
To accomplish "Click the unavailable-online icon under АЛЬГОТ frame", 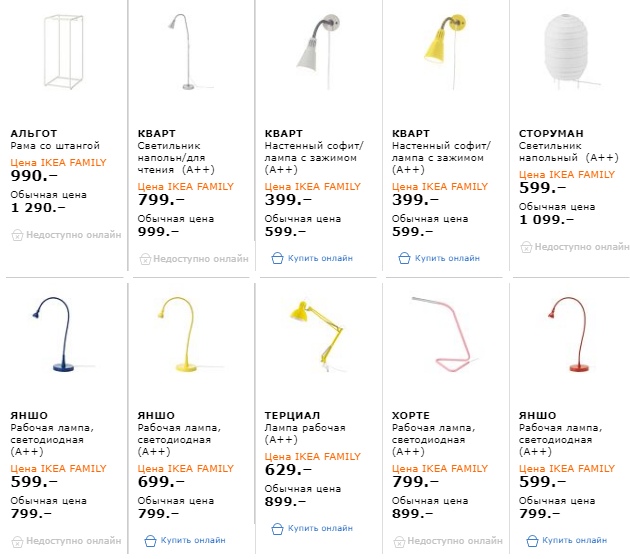I will [17, 235].
